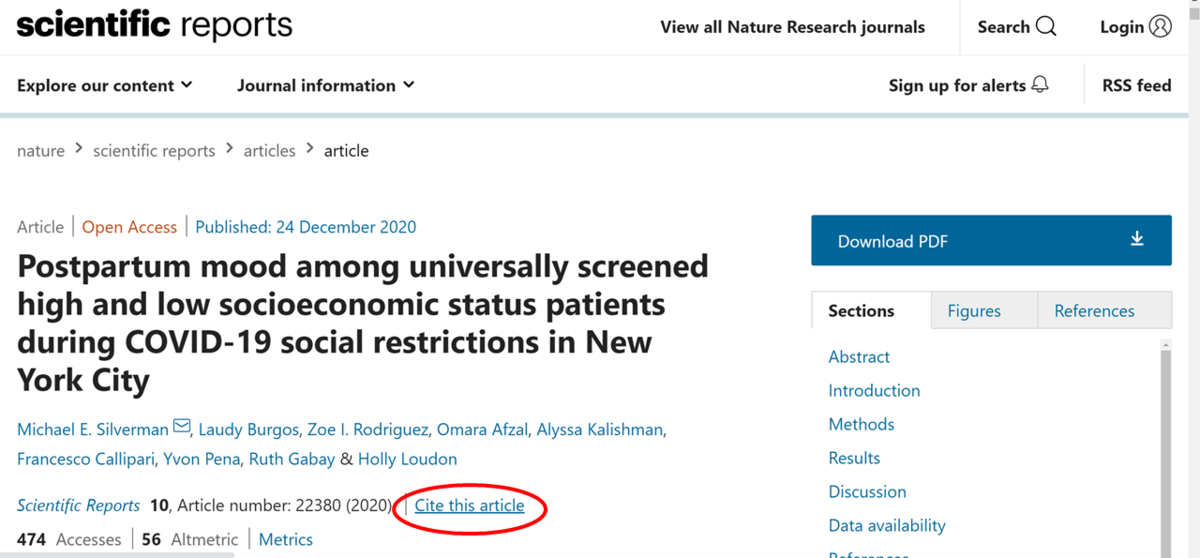Click the search magnifier icon
Image resolution: width=1200 pixels, height=558 pixels.
coord(1046,27)
